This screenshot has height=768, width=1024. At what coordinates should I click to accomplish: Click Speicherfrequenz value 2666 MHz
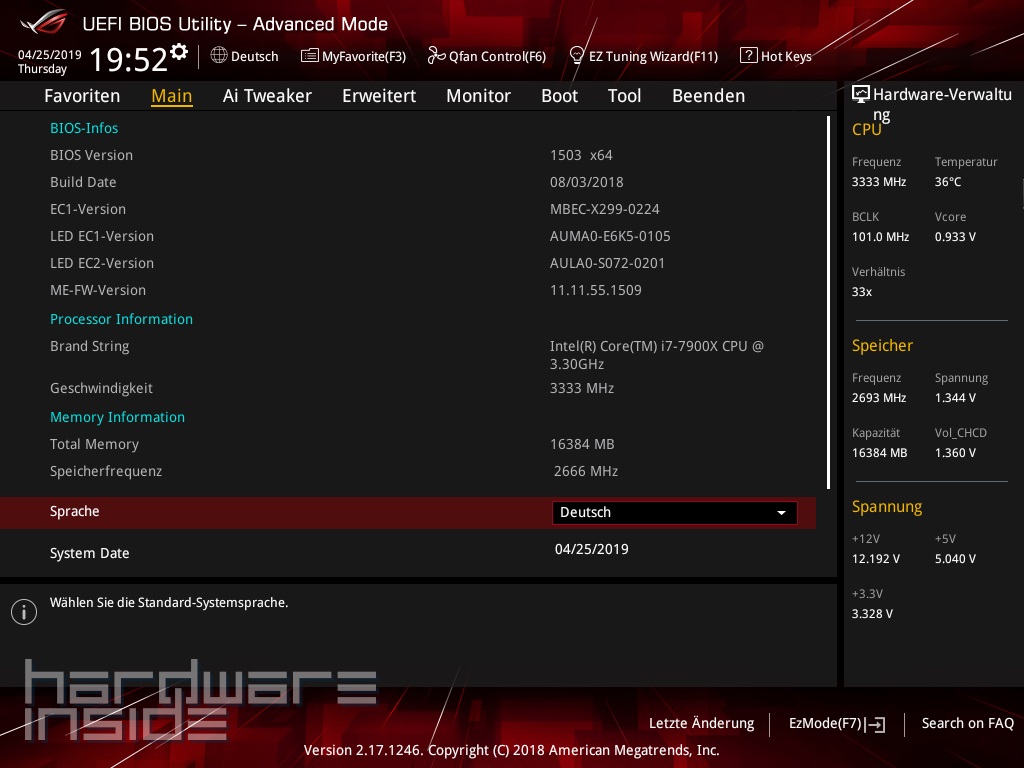(586, 471)
